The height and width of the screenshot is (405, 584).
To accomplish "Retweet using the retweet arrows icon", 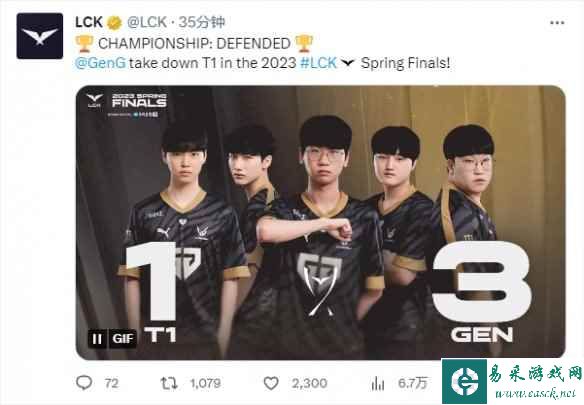I will 169,383.
